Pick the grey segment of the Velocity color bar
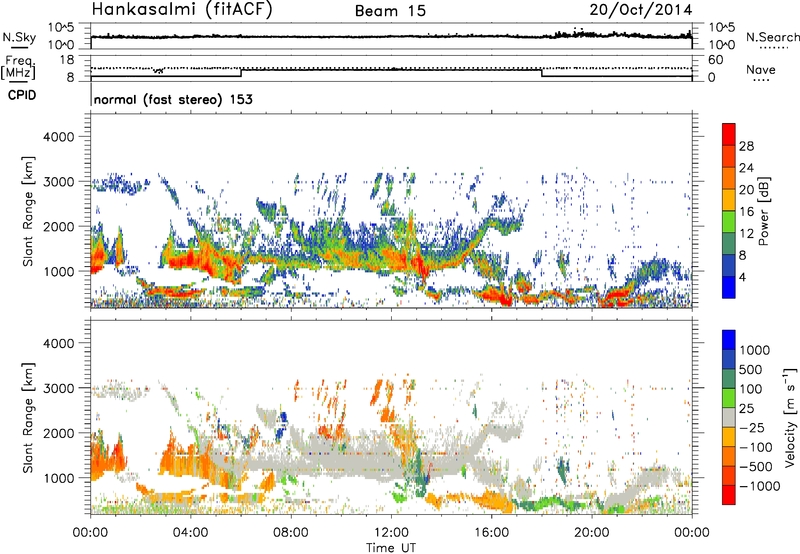 [729, 417]
